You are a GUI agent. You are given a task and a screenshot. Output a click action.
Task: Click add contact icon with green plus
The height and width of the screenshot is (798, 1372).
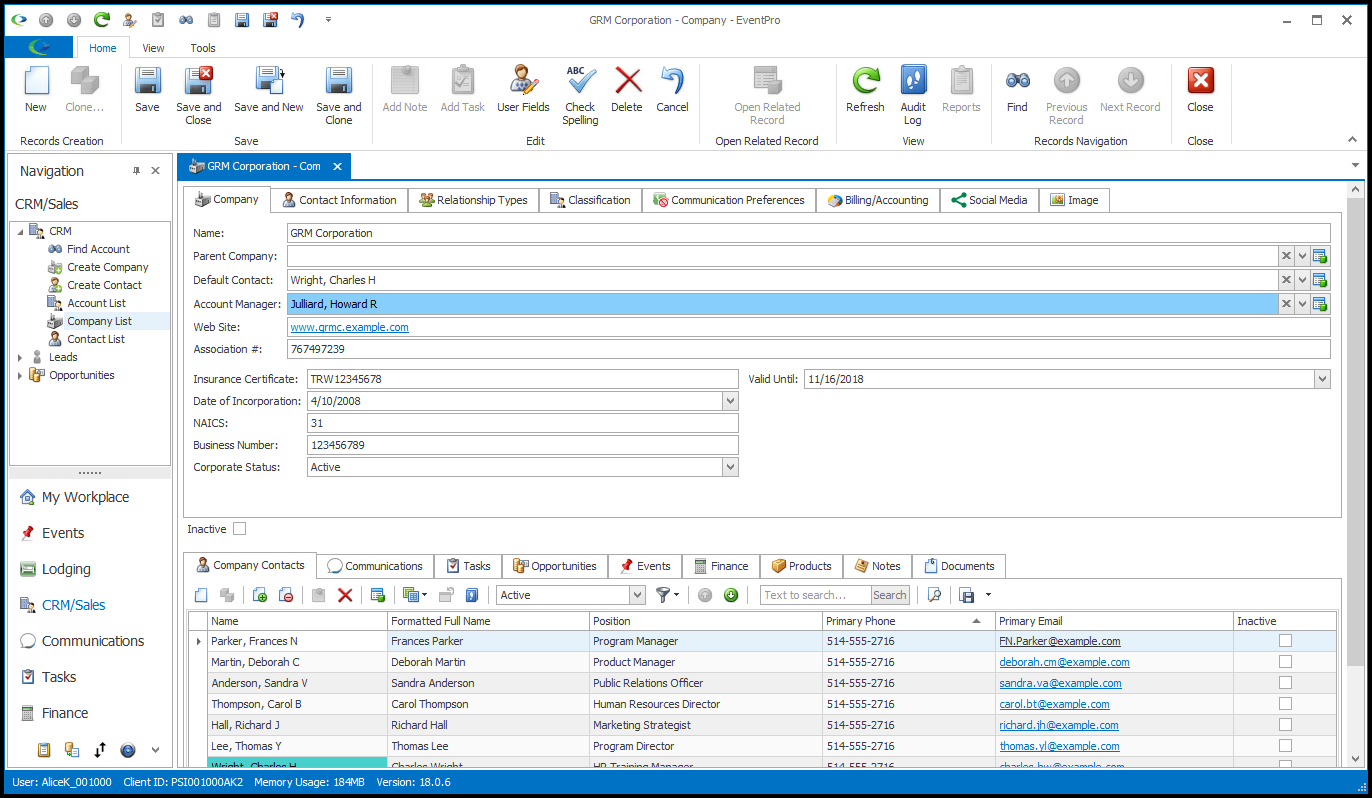click(x=260, y=595)
